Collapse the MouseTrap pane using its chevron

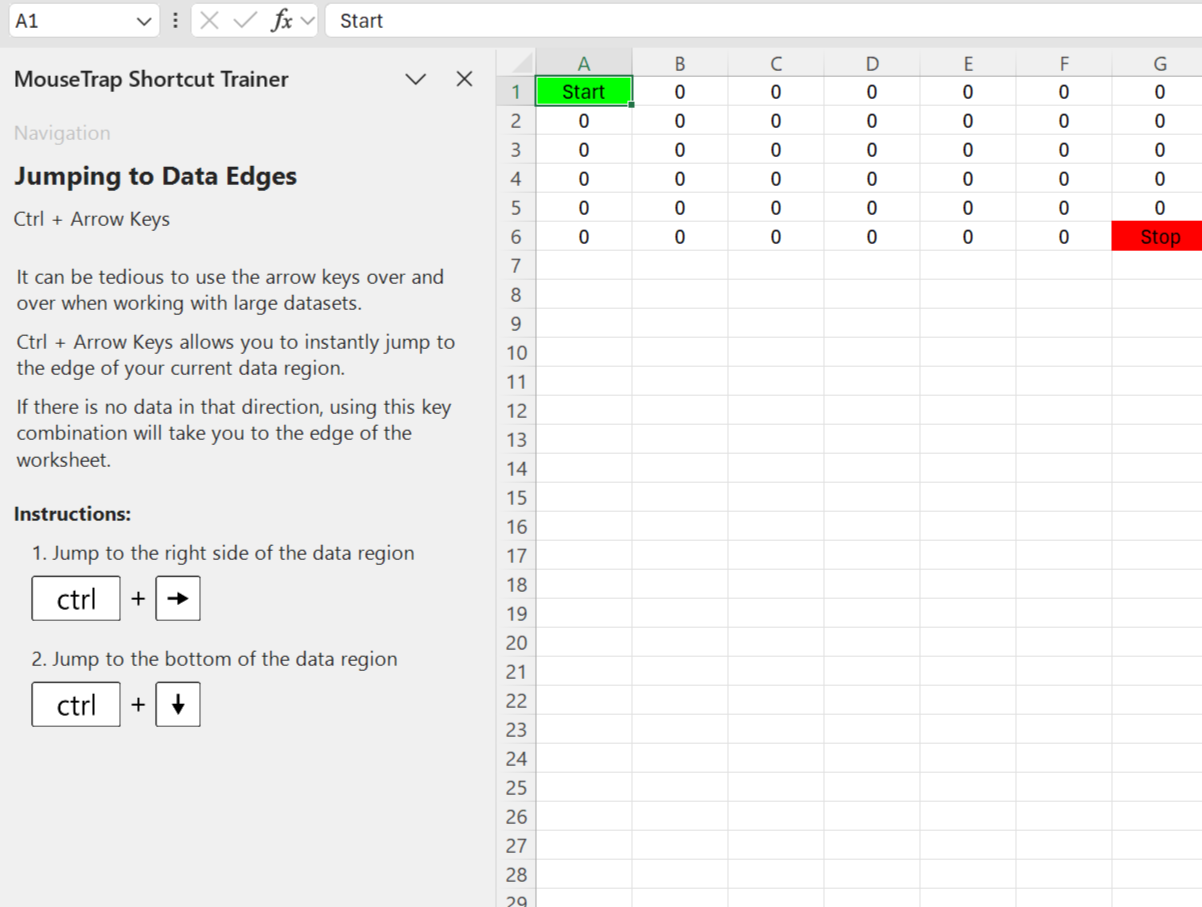click(x=415, y=79)
